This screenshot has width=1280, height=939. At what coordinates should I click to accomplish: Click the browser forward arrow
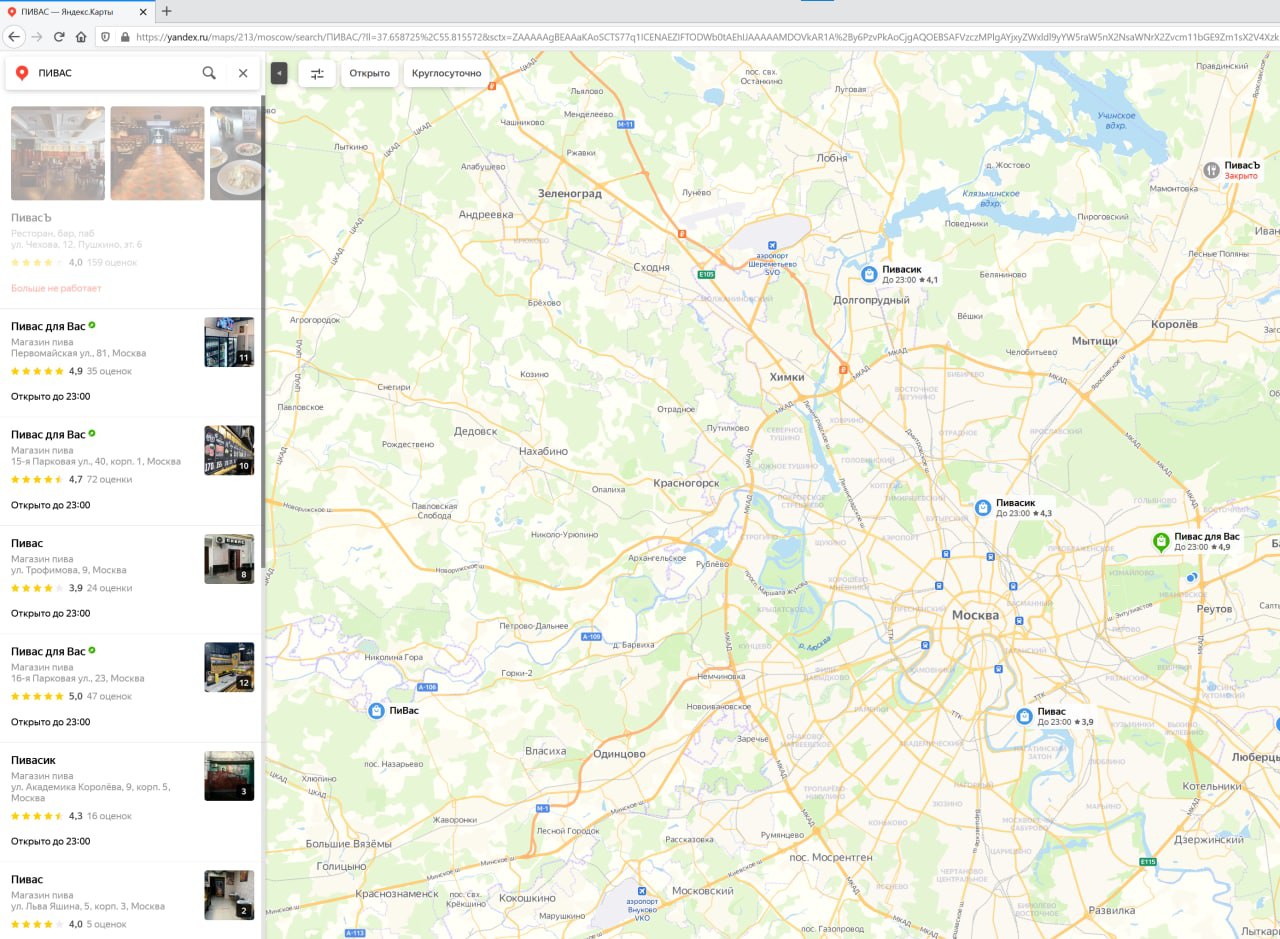click(37, 36)
